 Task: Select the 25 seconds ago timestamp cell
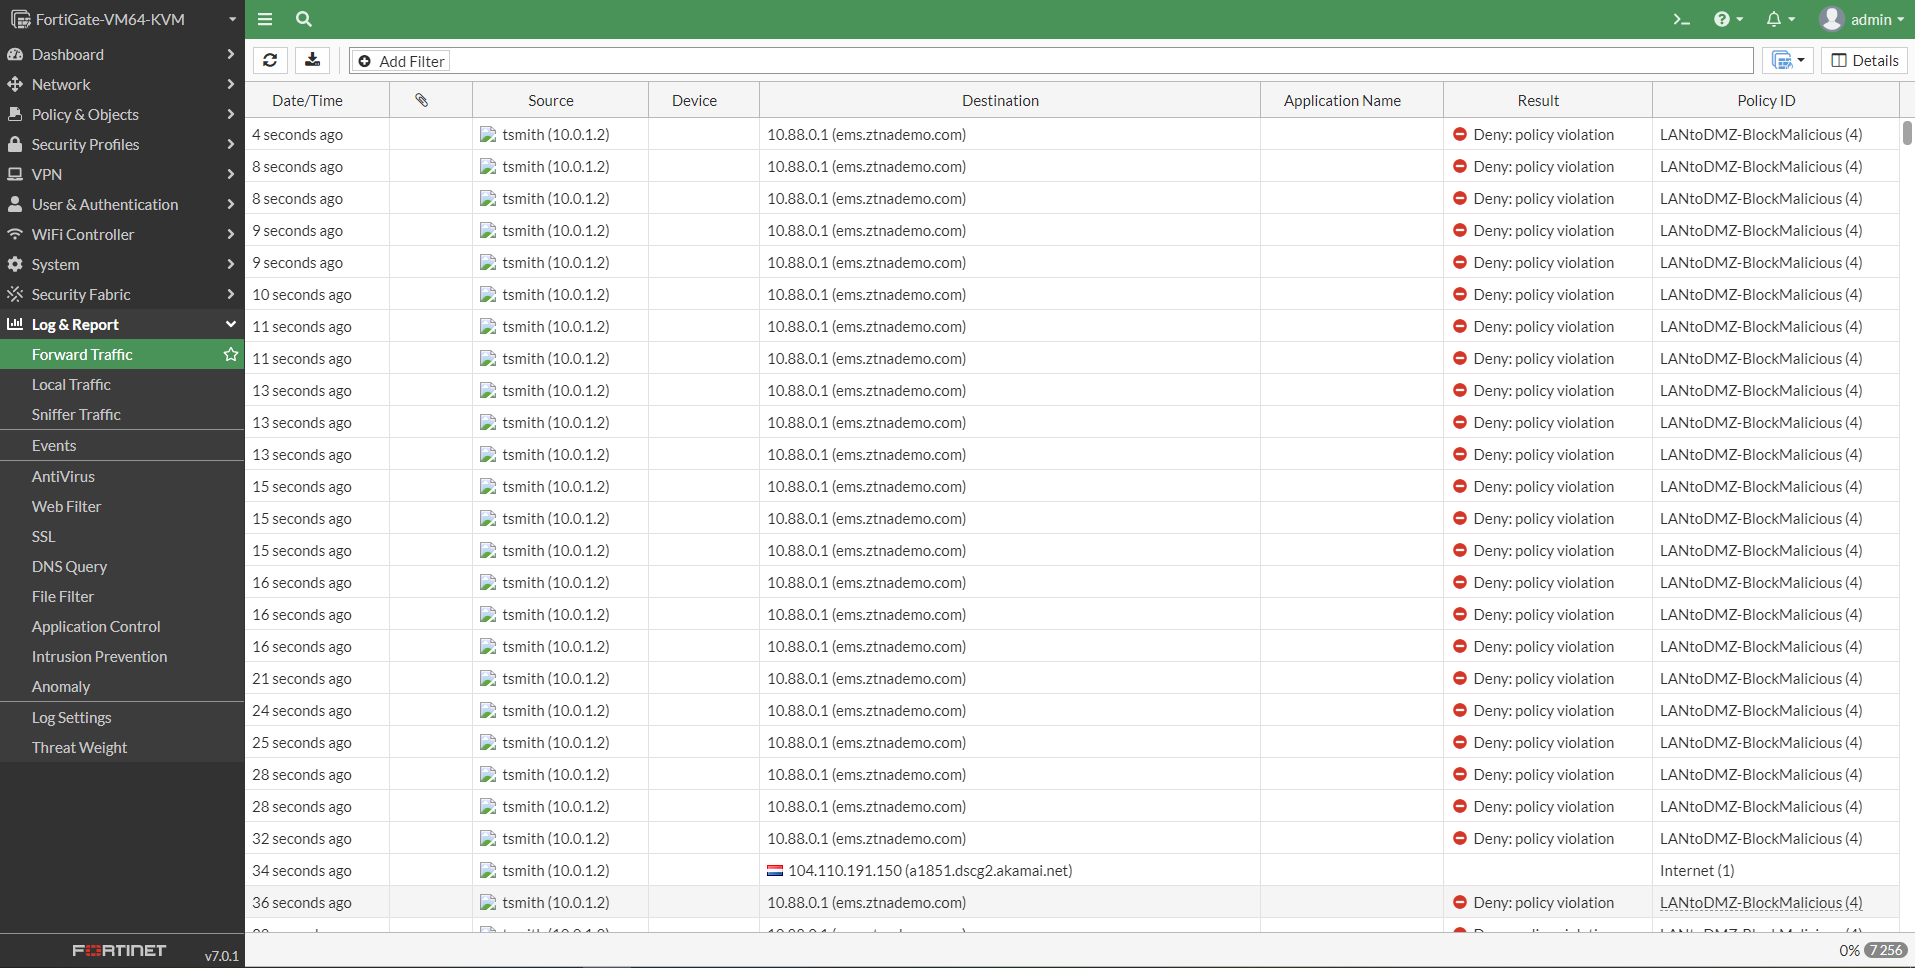(317, 742)
